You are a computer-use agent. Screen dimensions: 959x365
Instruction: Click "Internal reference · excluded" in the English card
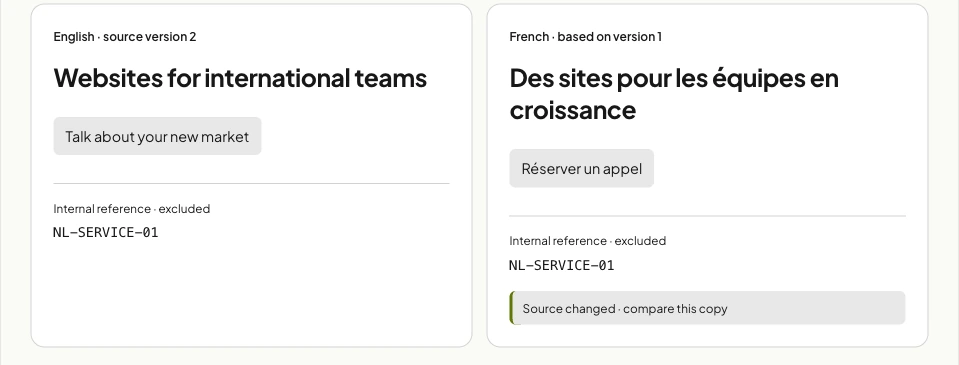[x=131, y=209]
